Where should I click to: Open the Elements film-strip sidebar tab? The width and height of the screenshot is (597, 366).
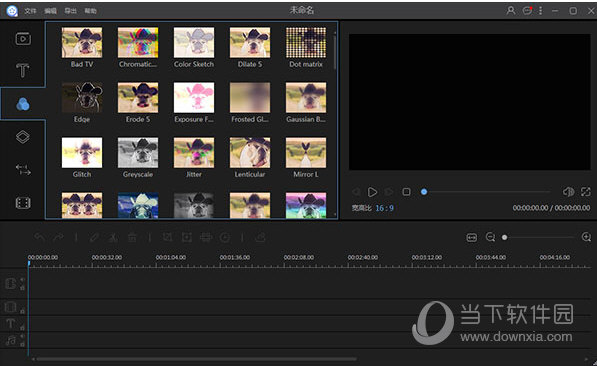pos(23,203)
